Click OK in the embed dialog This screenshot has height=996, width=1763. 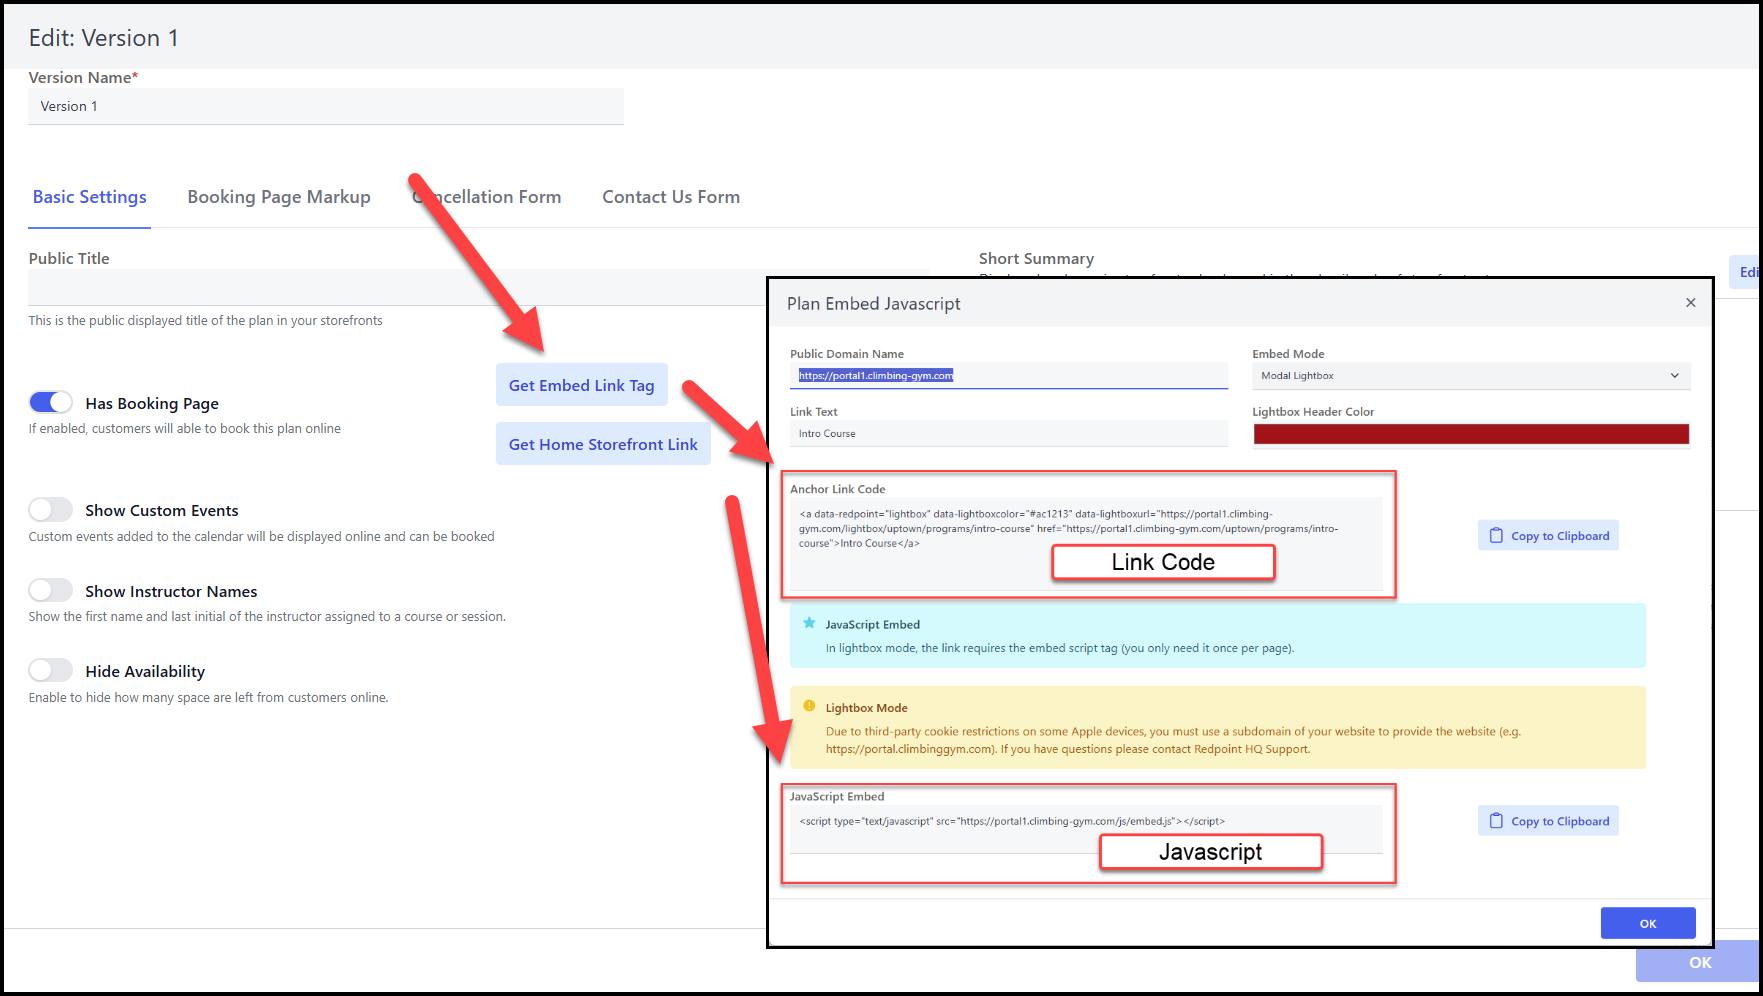1648,923
